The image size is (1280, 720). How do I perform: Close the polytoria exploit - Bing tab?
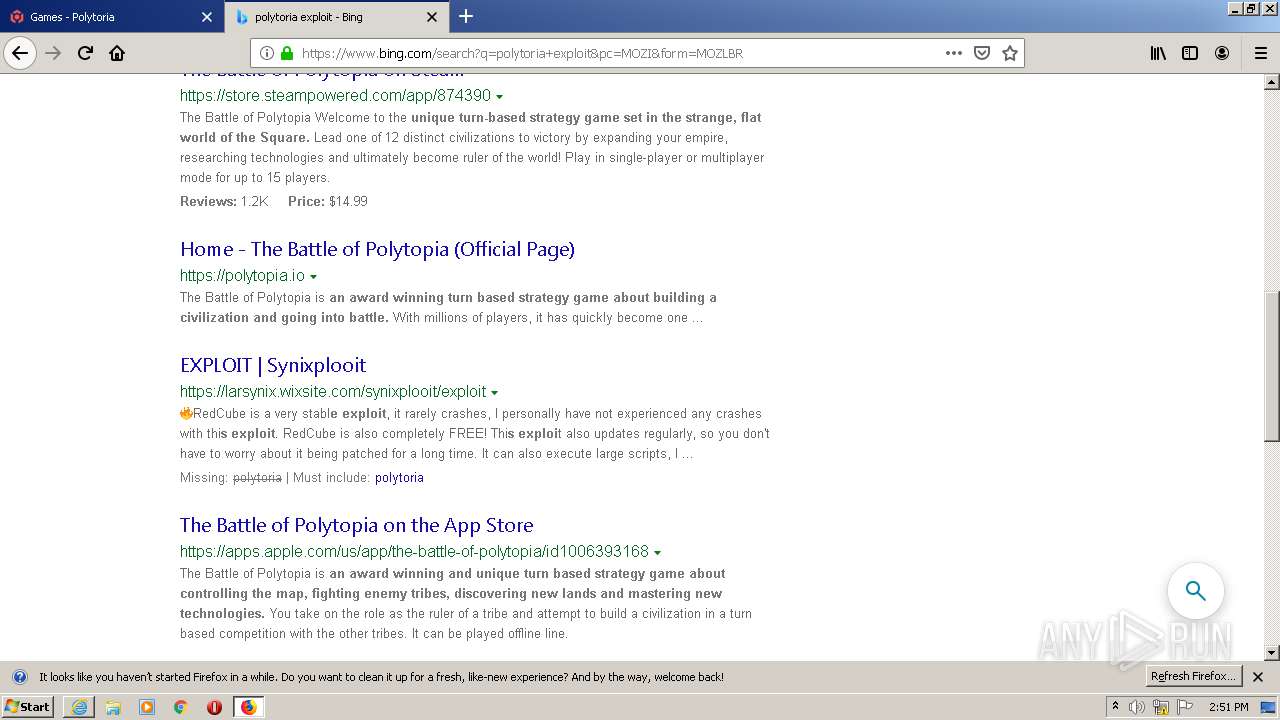(432, 17)
